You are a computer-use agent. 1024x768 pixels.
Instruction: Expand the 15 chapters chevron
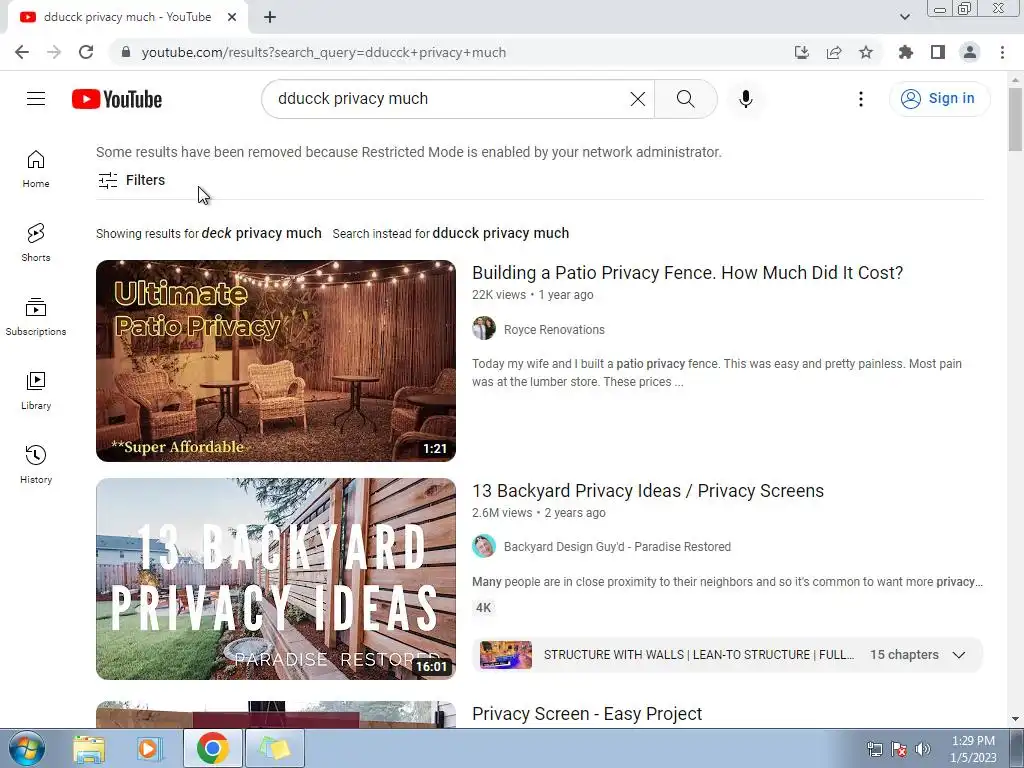[x=959, y=655]
